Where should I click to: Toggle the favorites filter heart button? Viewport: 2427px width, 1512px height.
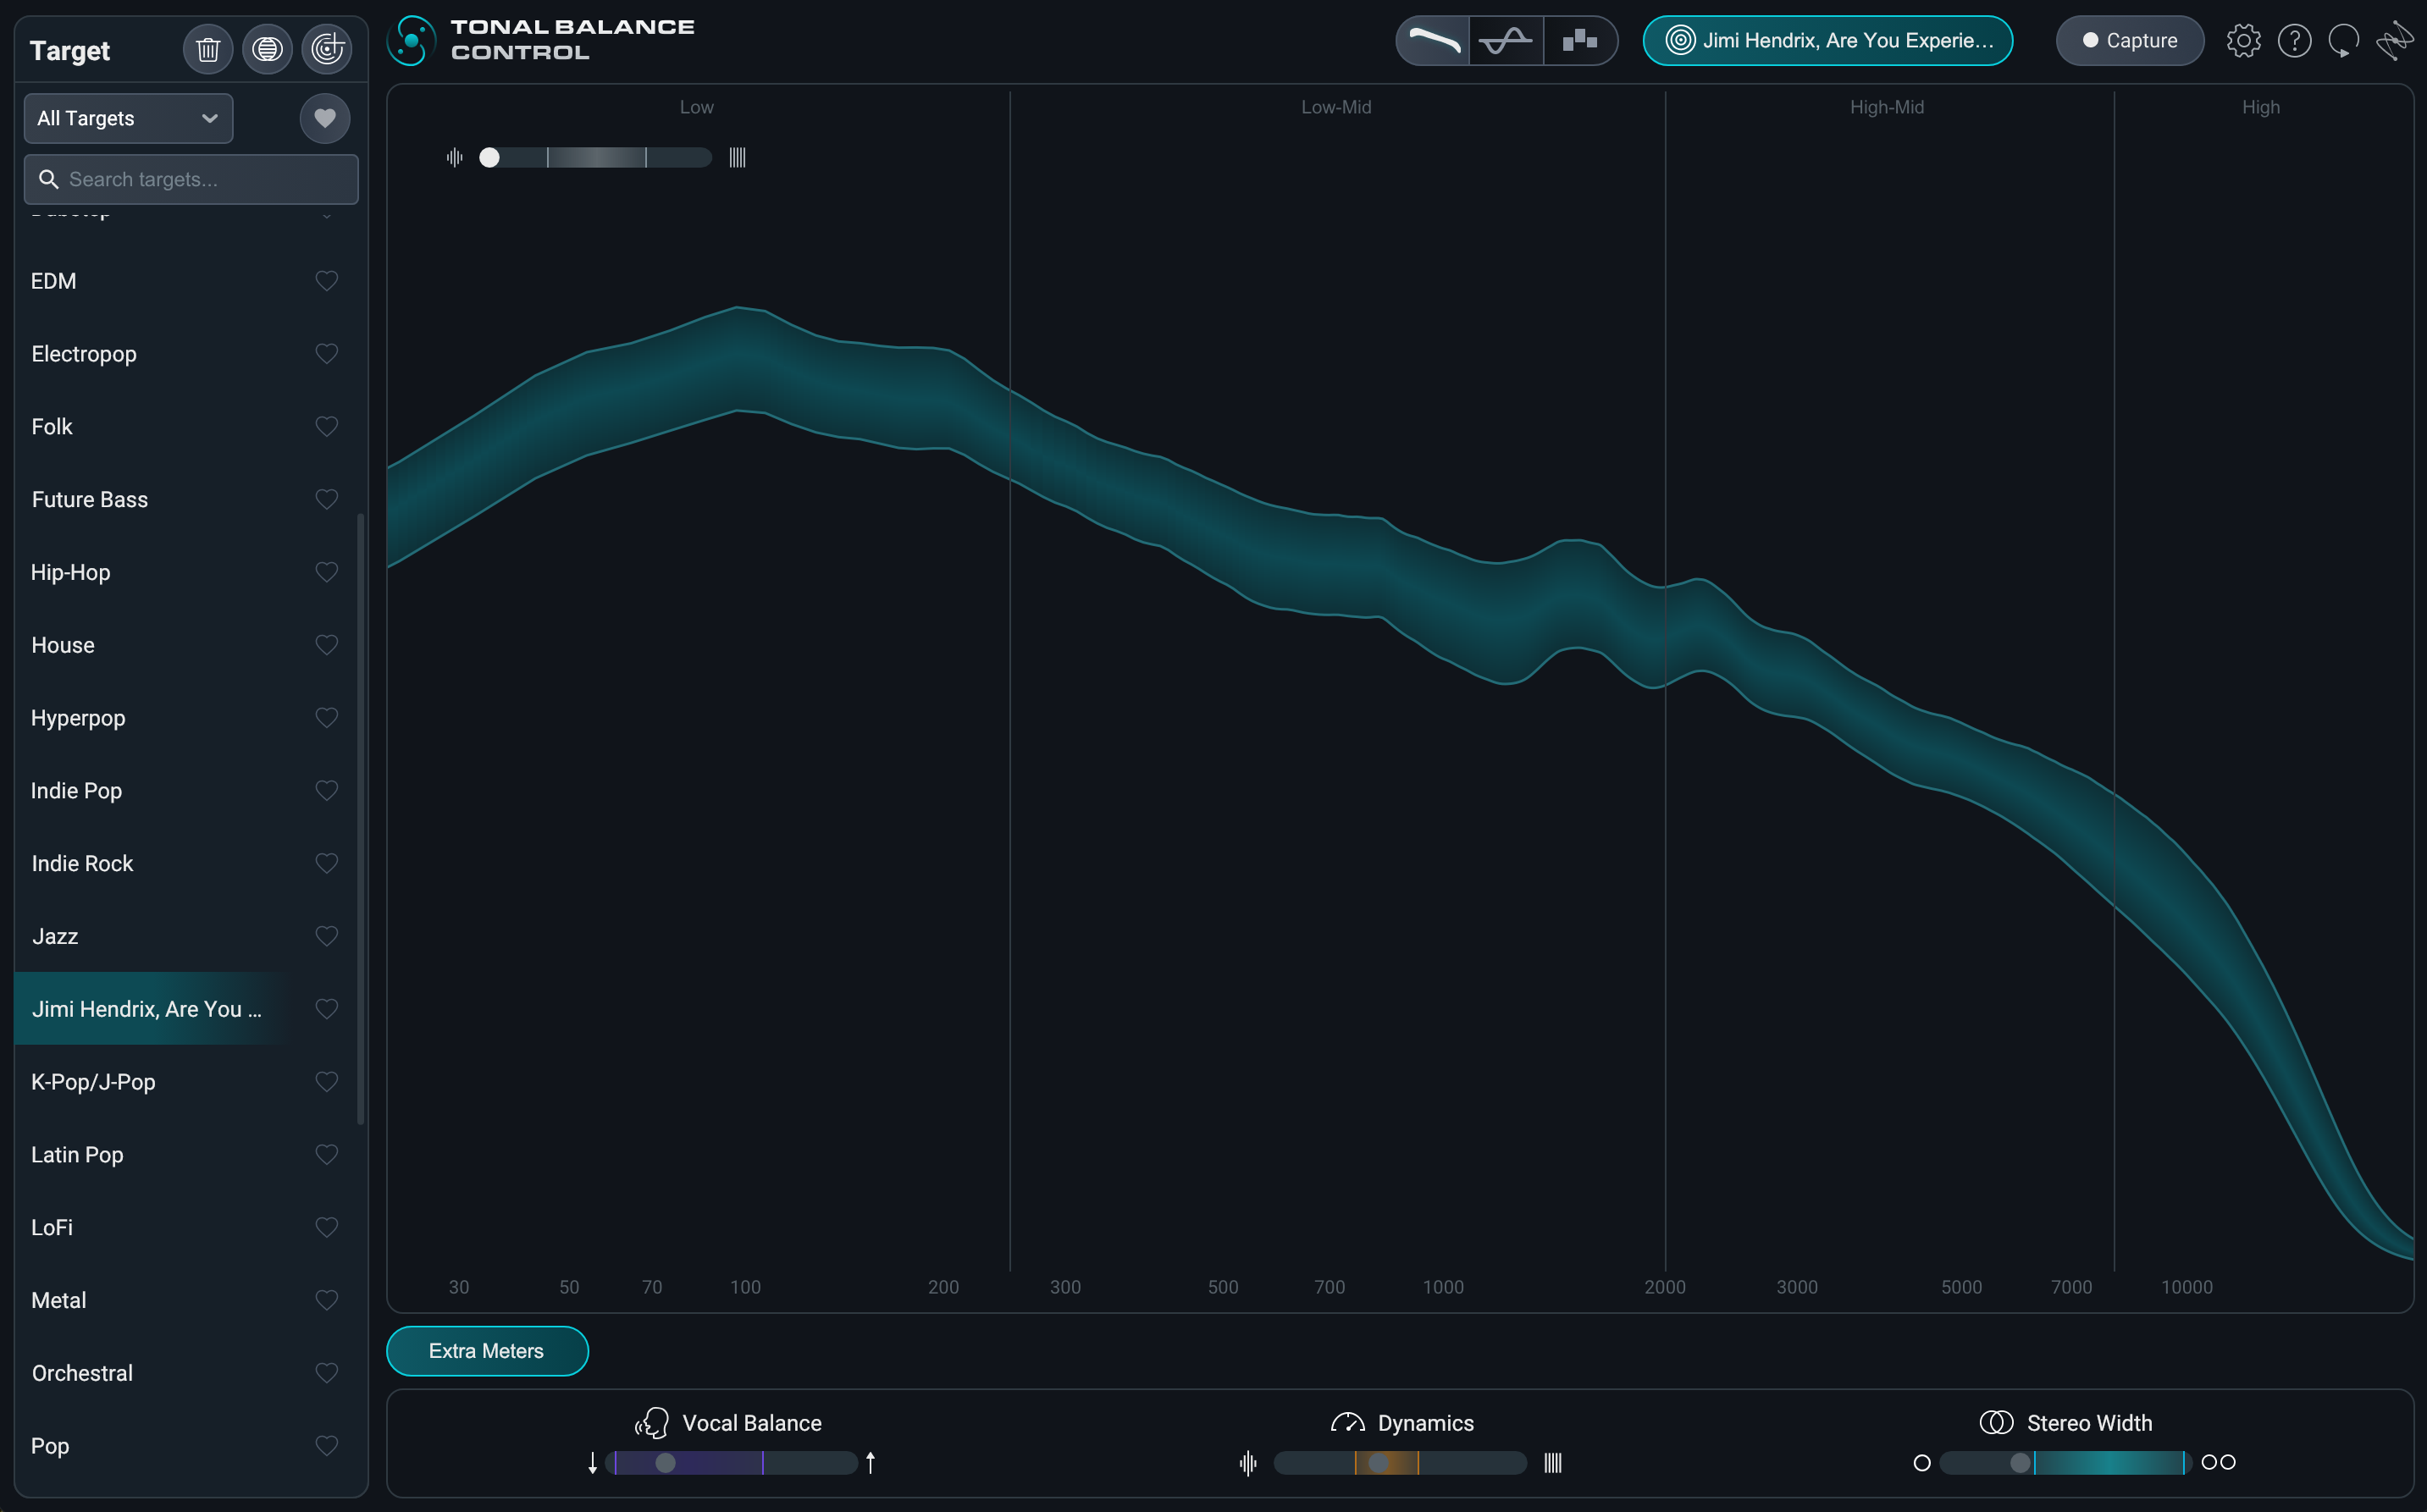click(x=325, y=118)
